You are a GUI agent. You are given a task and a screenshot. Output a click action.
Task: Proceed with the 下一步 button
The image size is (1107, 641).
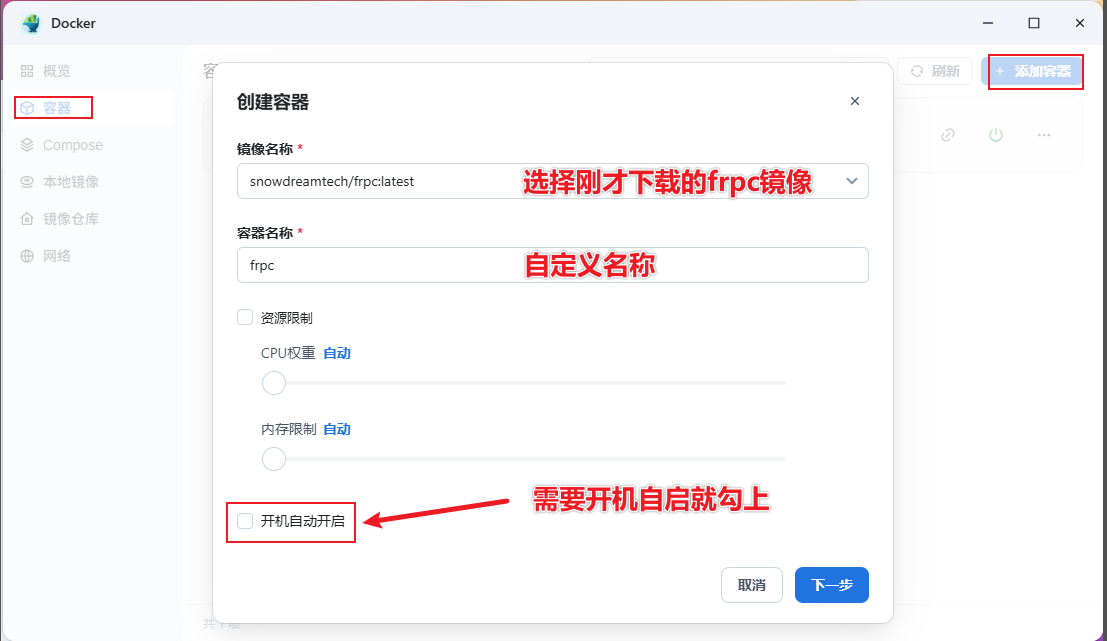click(x=832, y=585)
